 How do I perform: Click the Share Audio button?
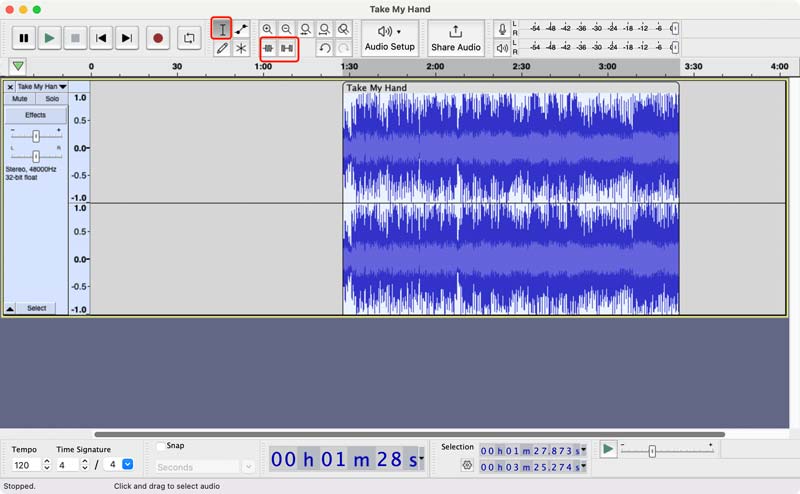[456, 38]
